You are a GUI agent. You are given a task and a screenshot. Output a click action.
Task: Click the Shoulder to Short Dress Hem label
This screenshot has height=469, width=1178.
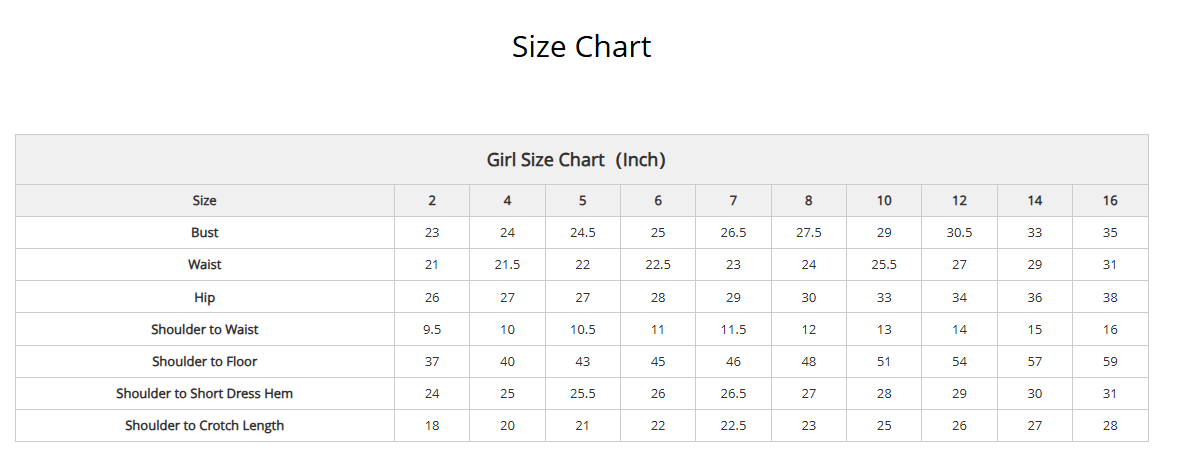coord(204,393)
